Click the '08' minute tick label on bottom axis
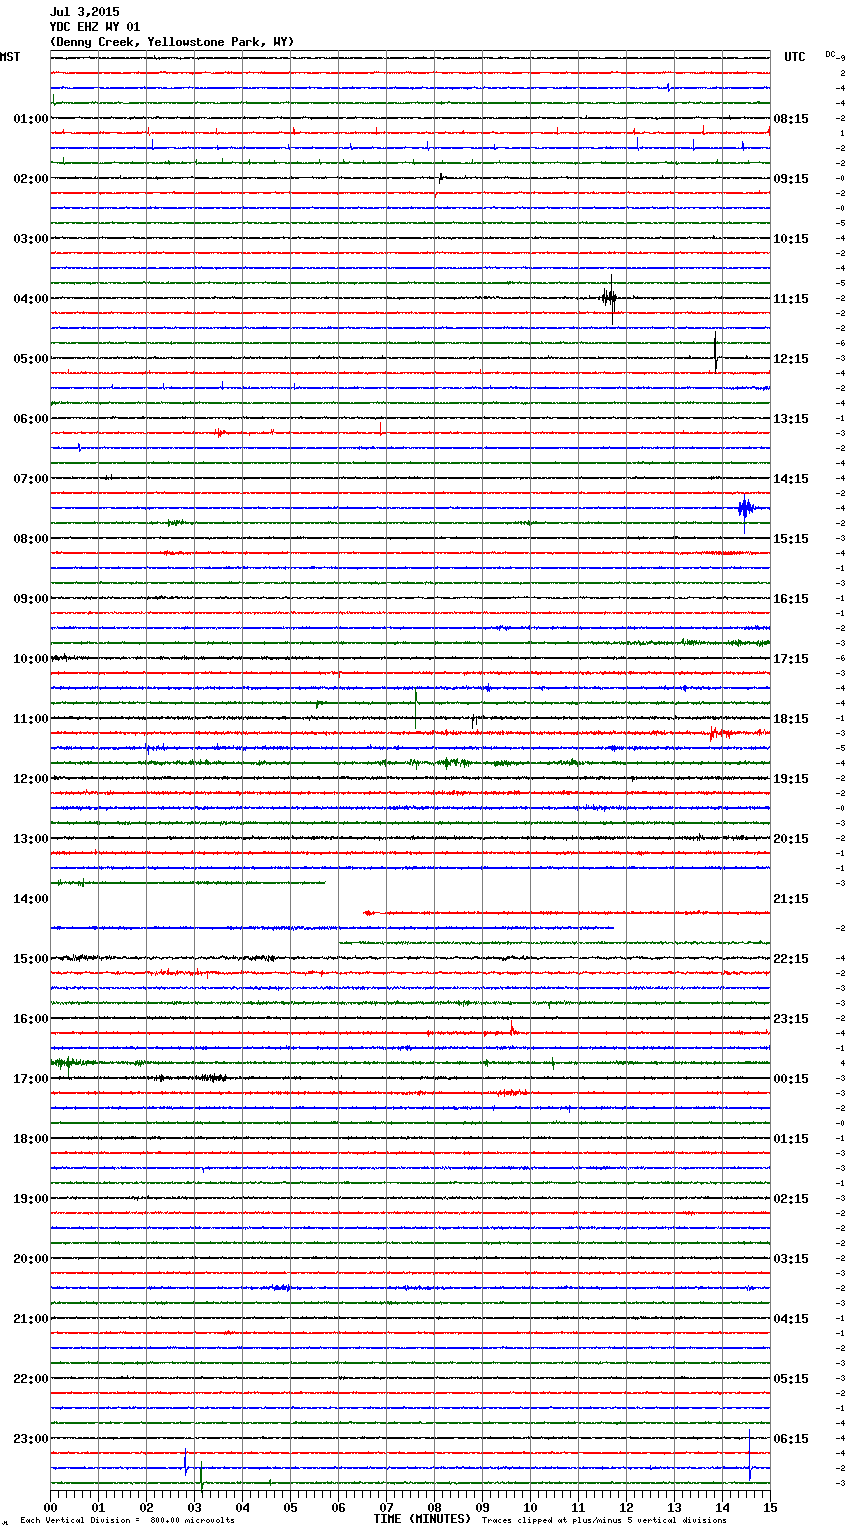The width and height of the screenshot is (850, 1534). 434,1507
